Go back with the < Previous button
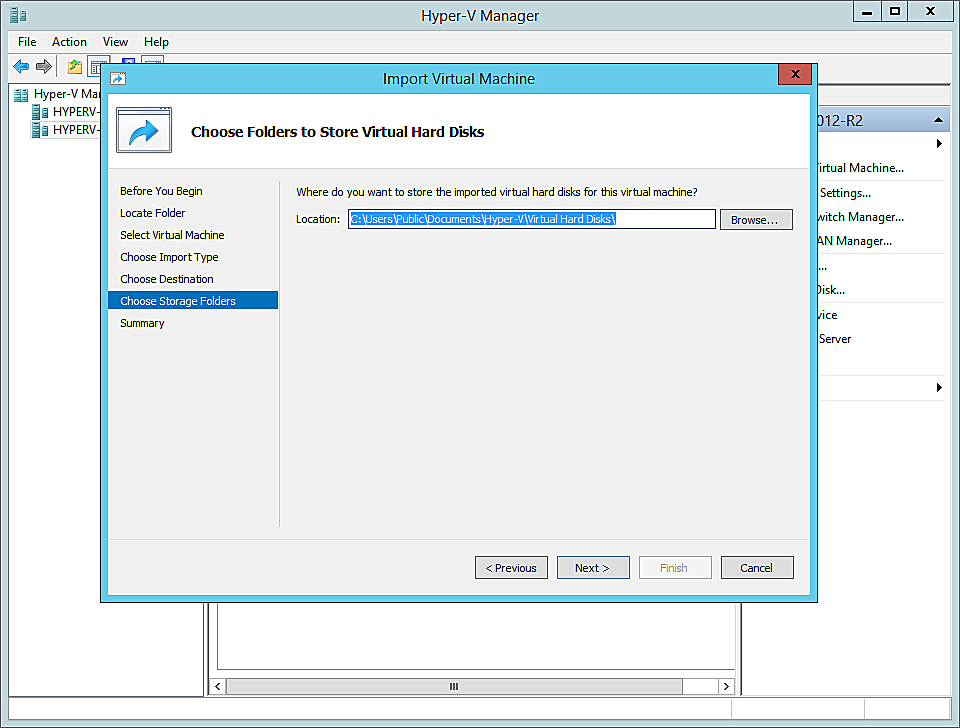This screenshot has height=728, width=960. tap(511, 568)
